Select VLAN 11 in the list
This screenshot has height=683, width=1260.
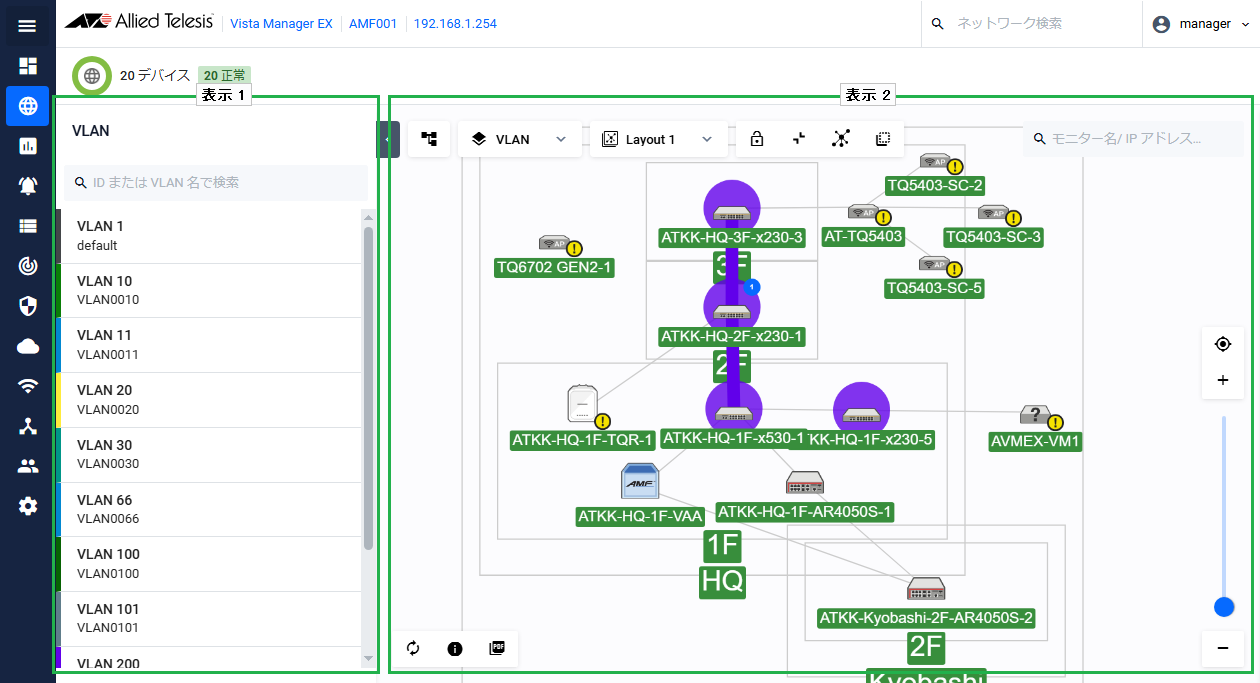pos(210,345)
